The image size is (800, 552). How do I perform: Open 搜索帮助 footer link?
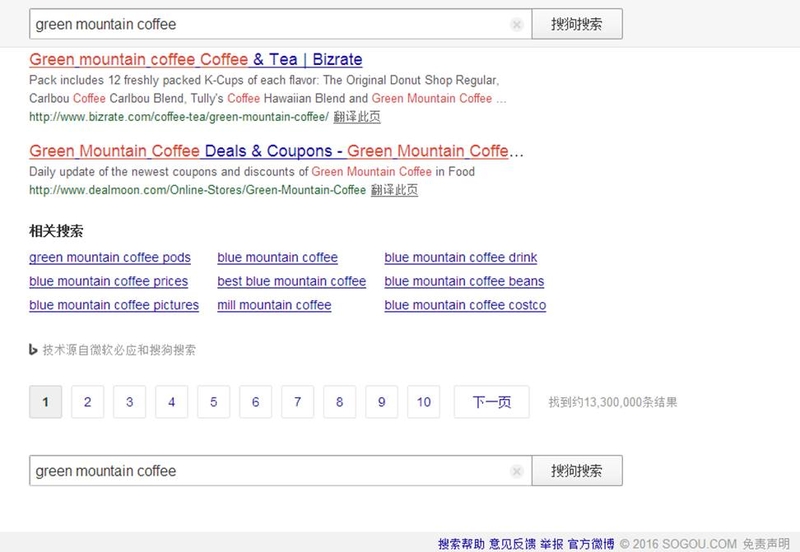click(461, 544)
